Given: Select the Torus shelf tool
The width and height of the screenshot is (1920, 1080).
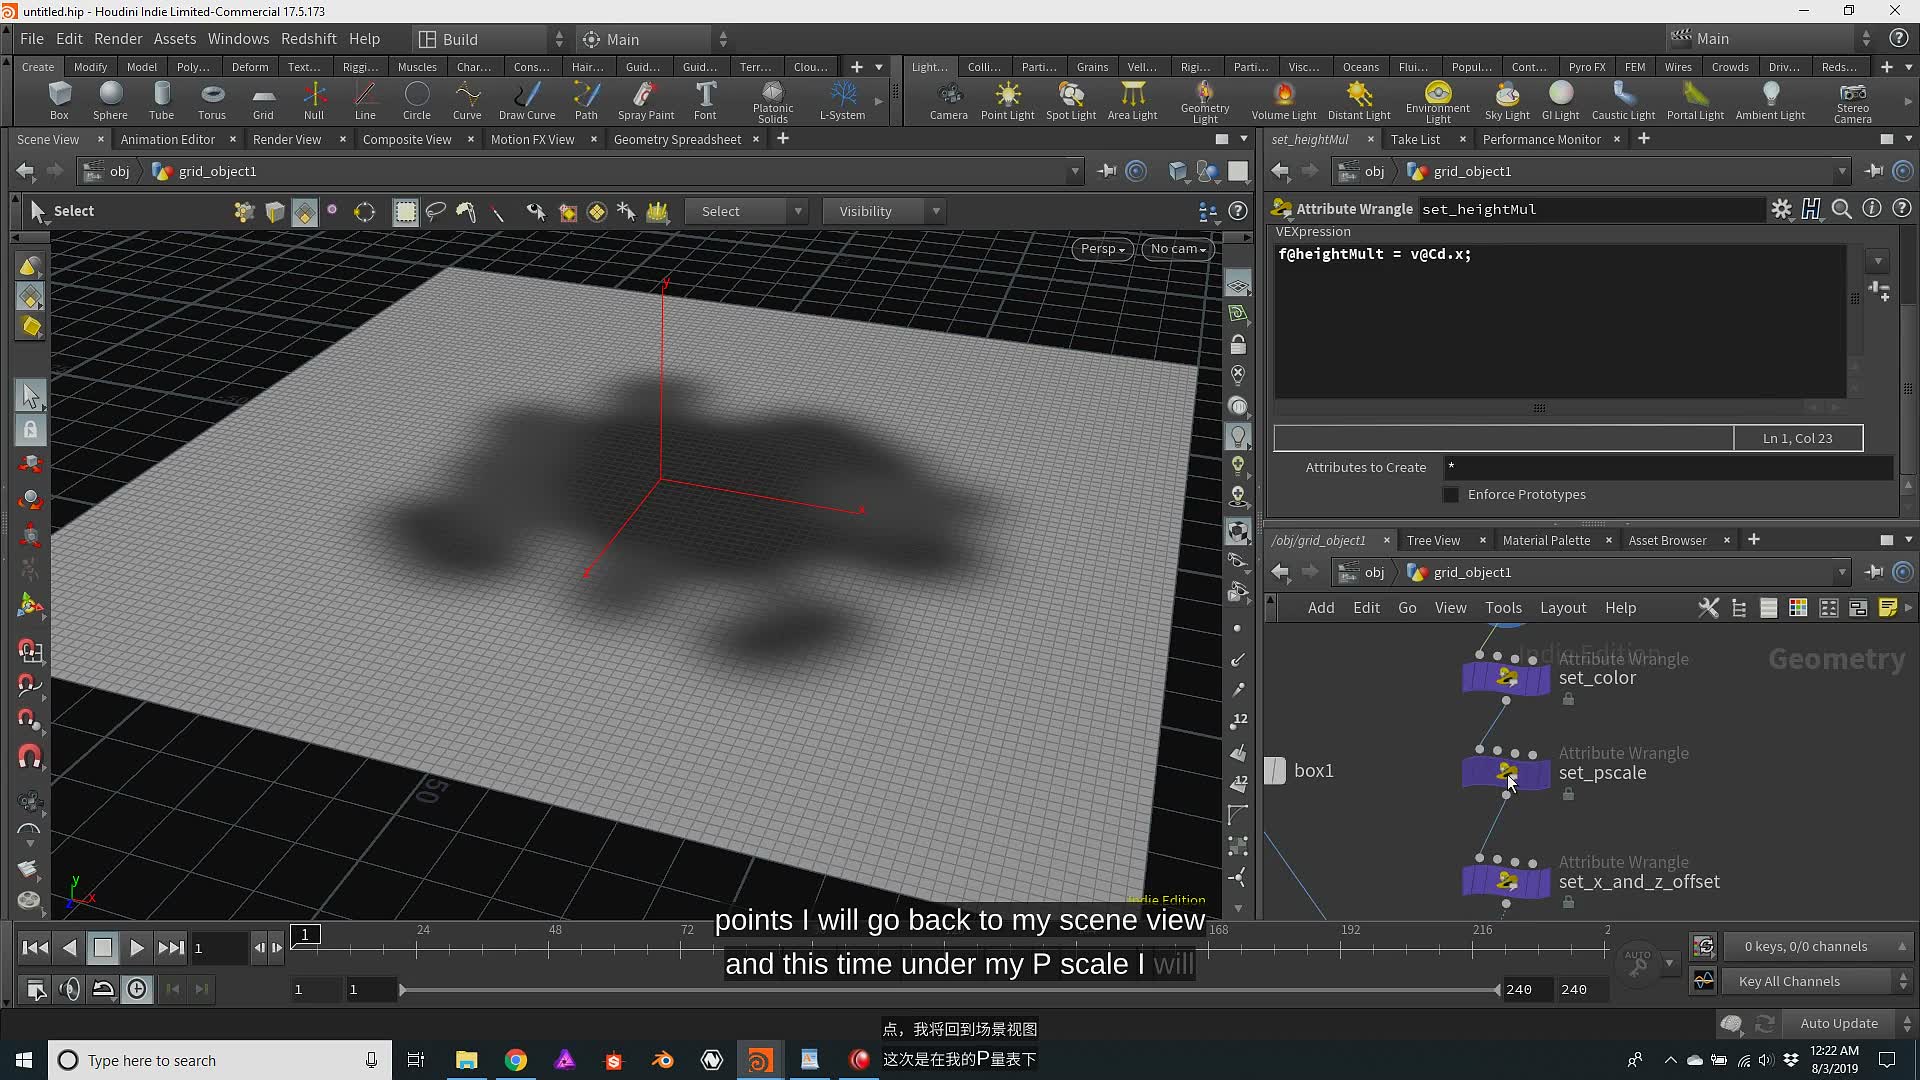Looking at the screenshot, I should 212,101.
